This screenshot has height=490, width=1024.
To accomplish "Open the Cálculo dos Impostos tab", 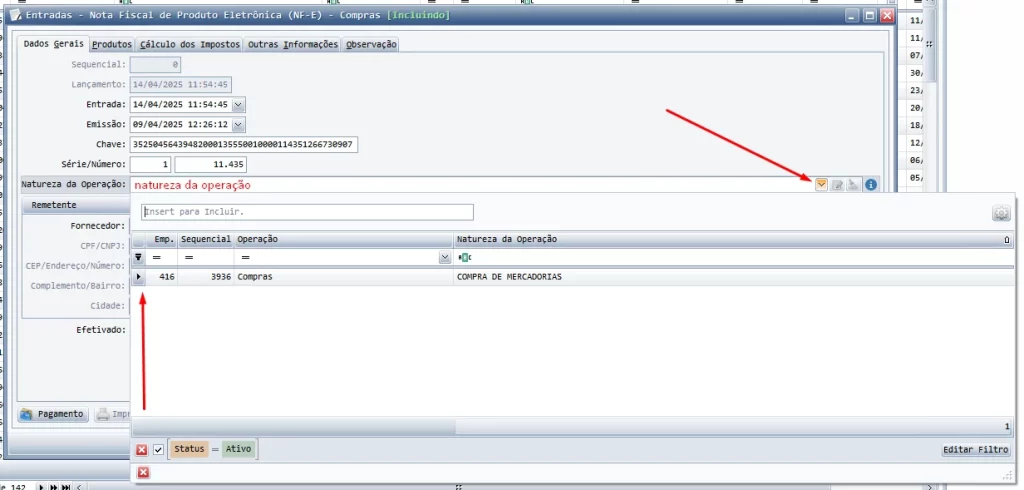I will [189, 44].
